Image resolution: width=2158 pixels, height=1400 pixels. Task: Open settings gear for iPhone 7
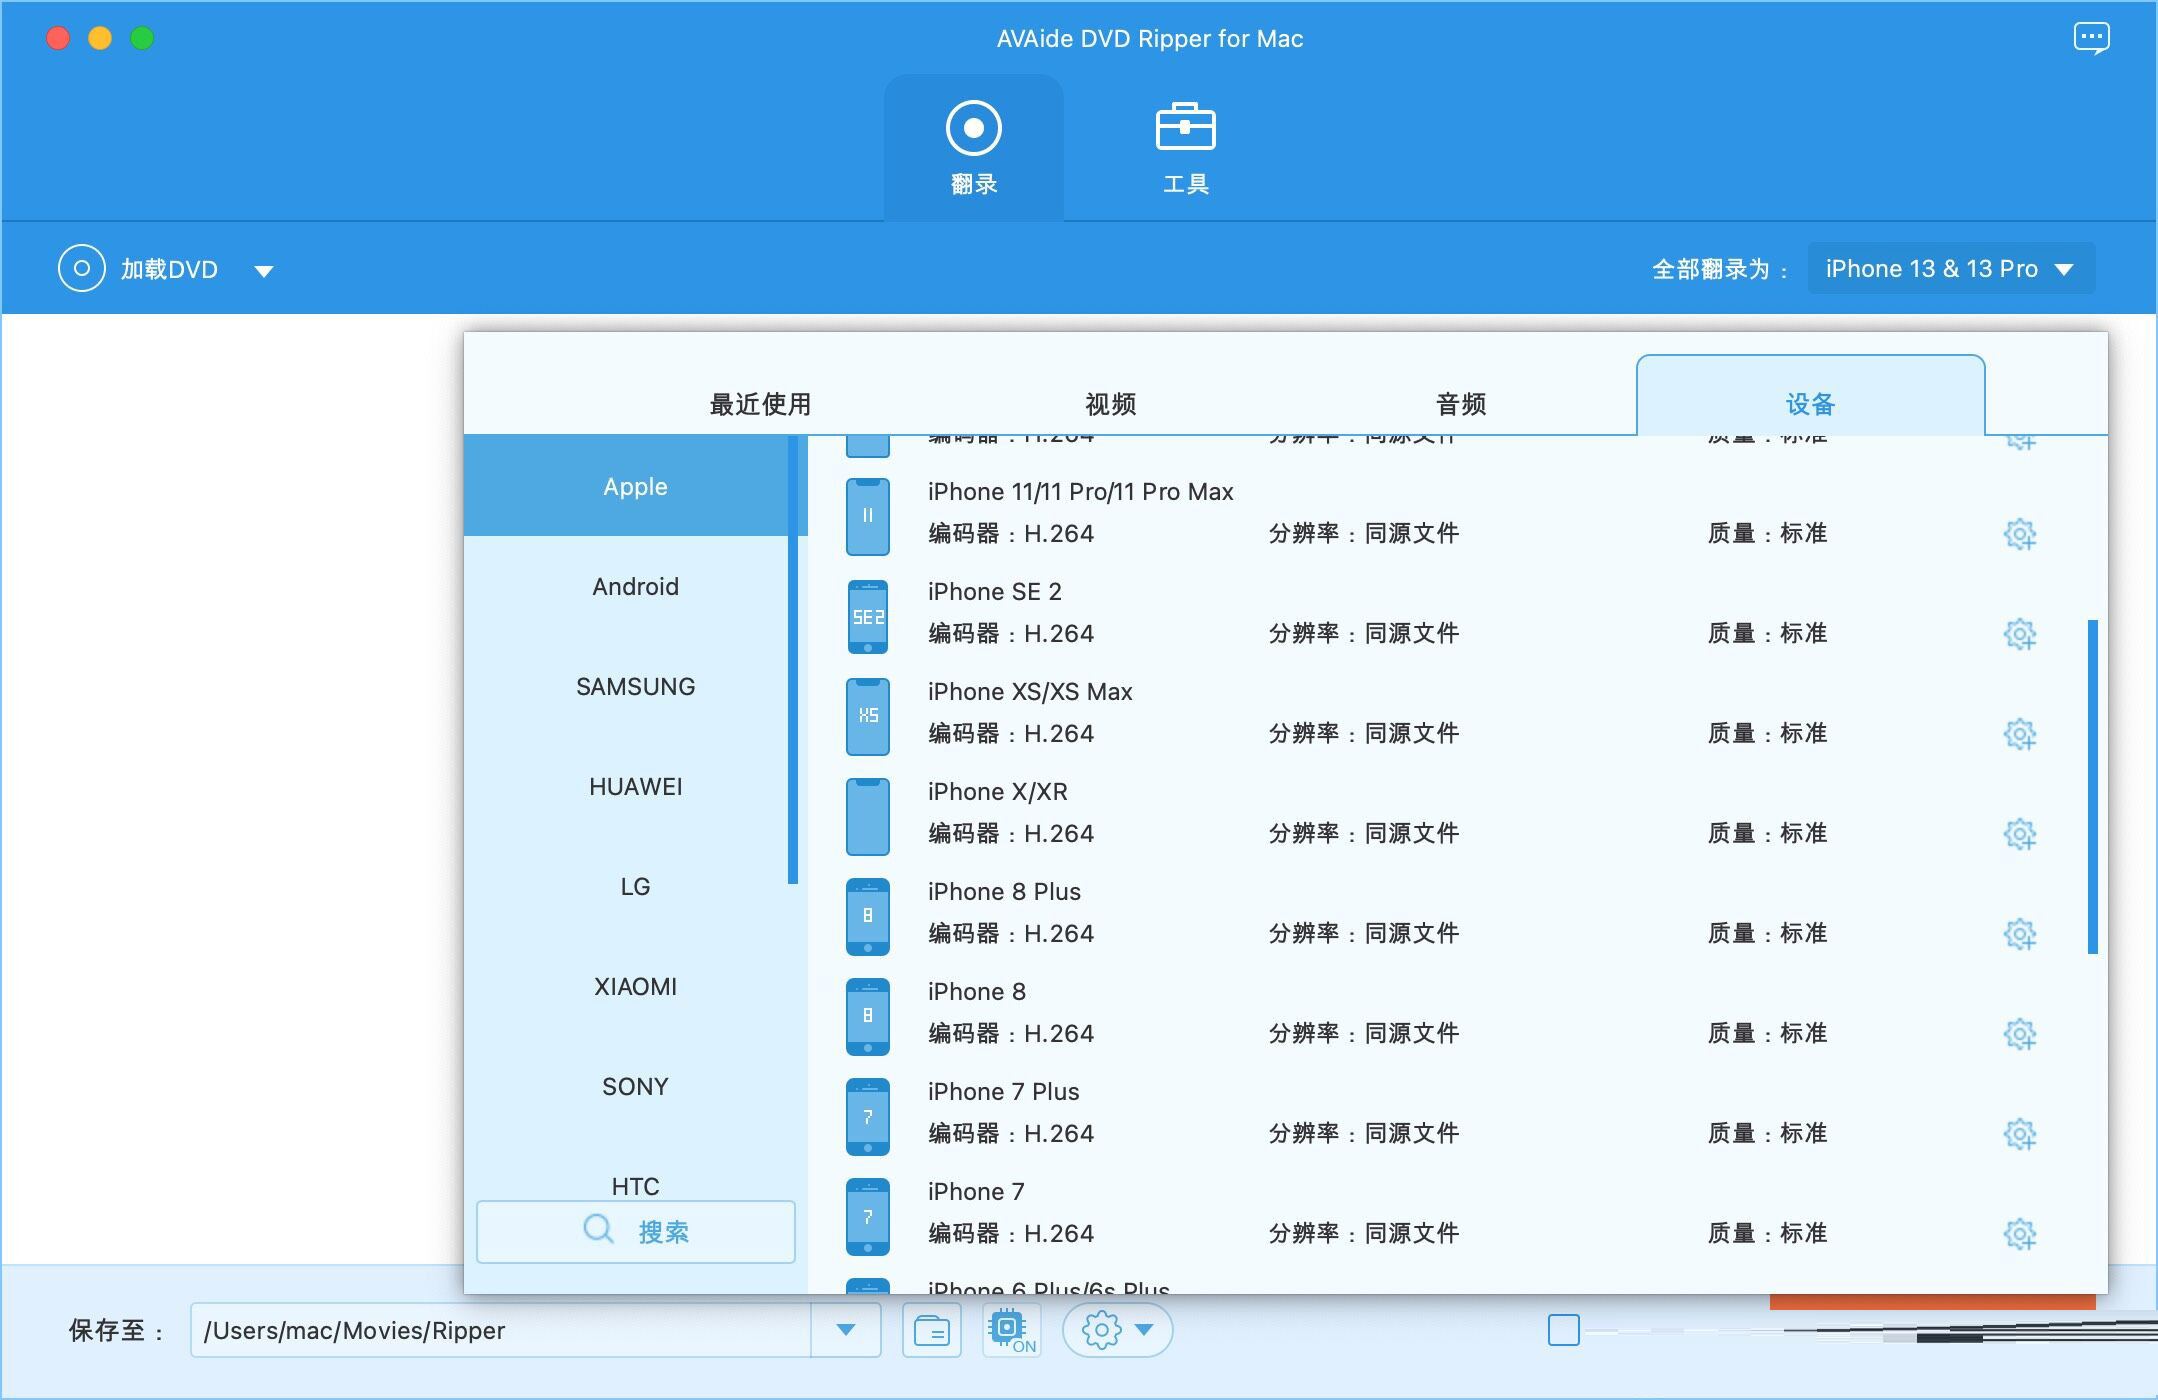tap(2020, 1234)
